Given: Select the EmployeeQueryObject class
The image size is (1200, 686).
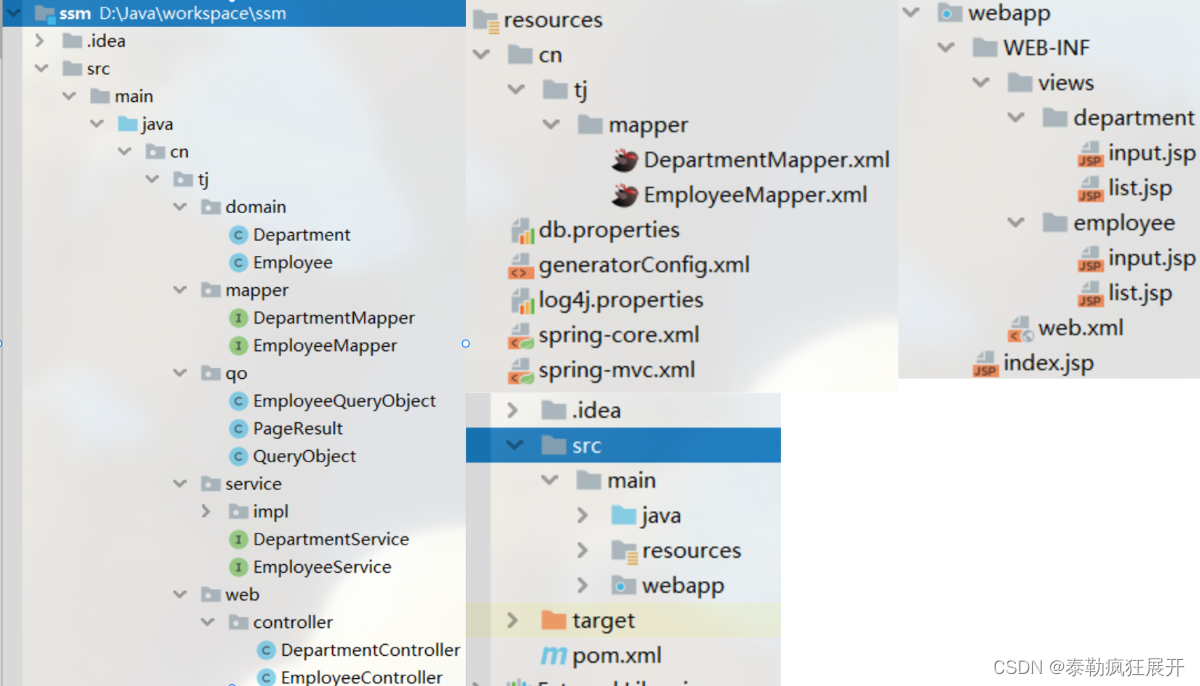Looking at the screenshot, I should pyautogui.click(x=344, y=401).
